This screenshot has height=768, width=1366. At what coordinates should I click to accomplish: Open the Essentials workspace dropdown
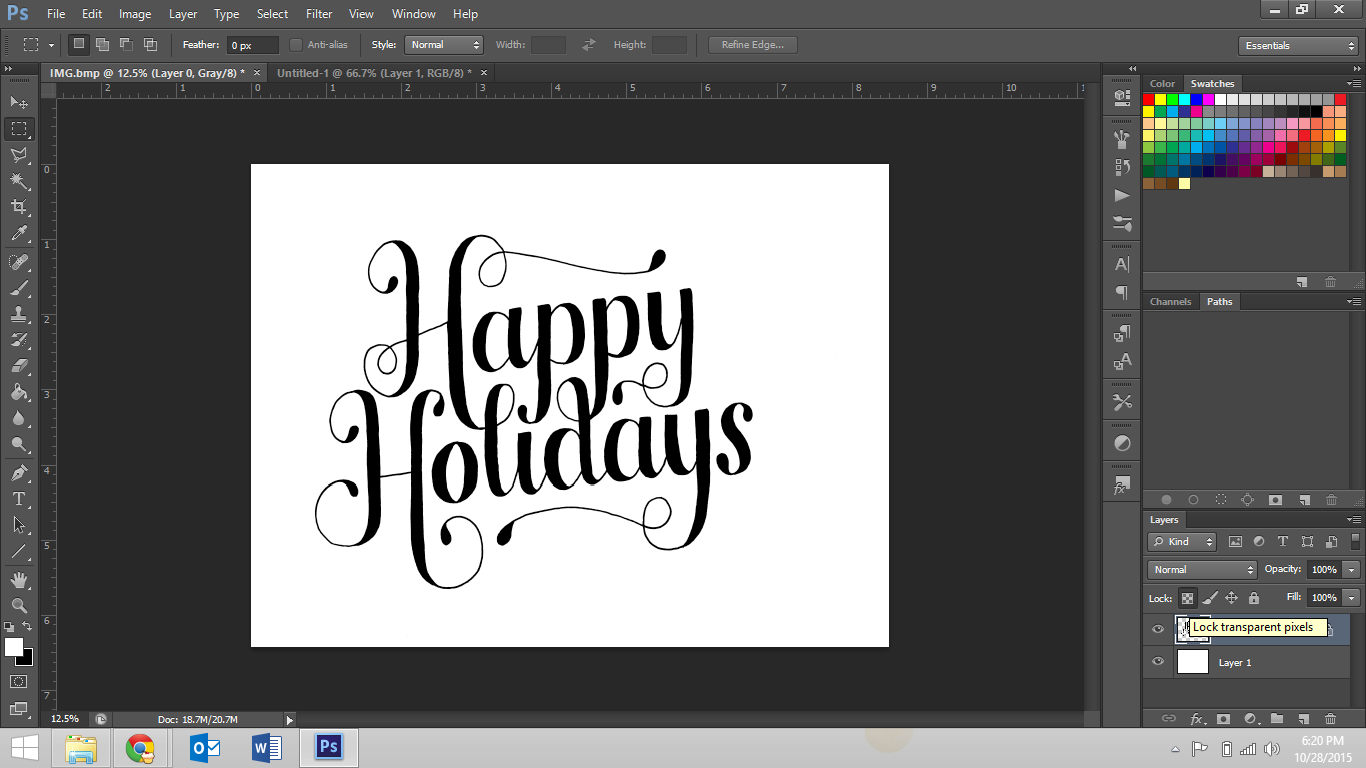pos(1297,46)
